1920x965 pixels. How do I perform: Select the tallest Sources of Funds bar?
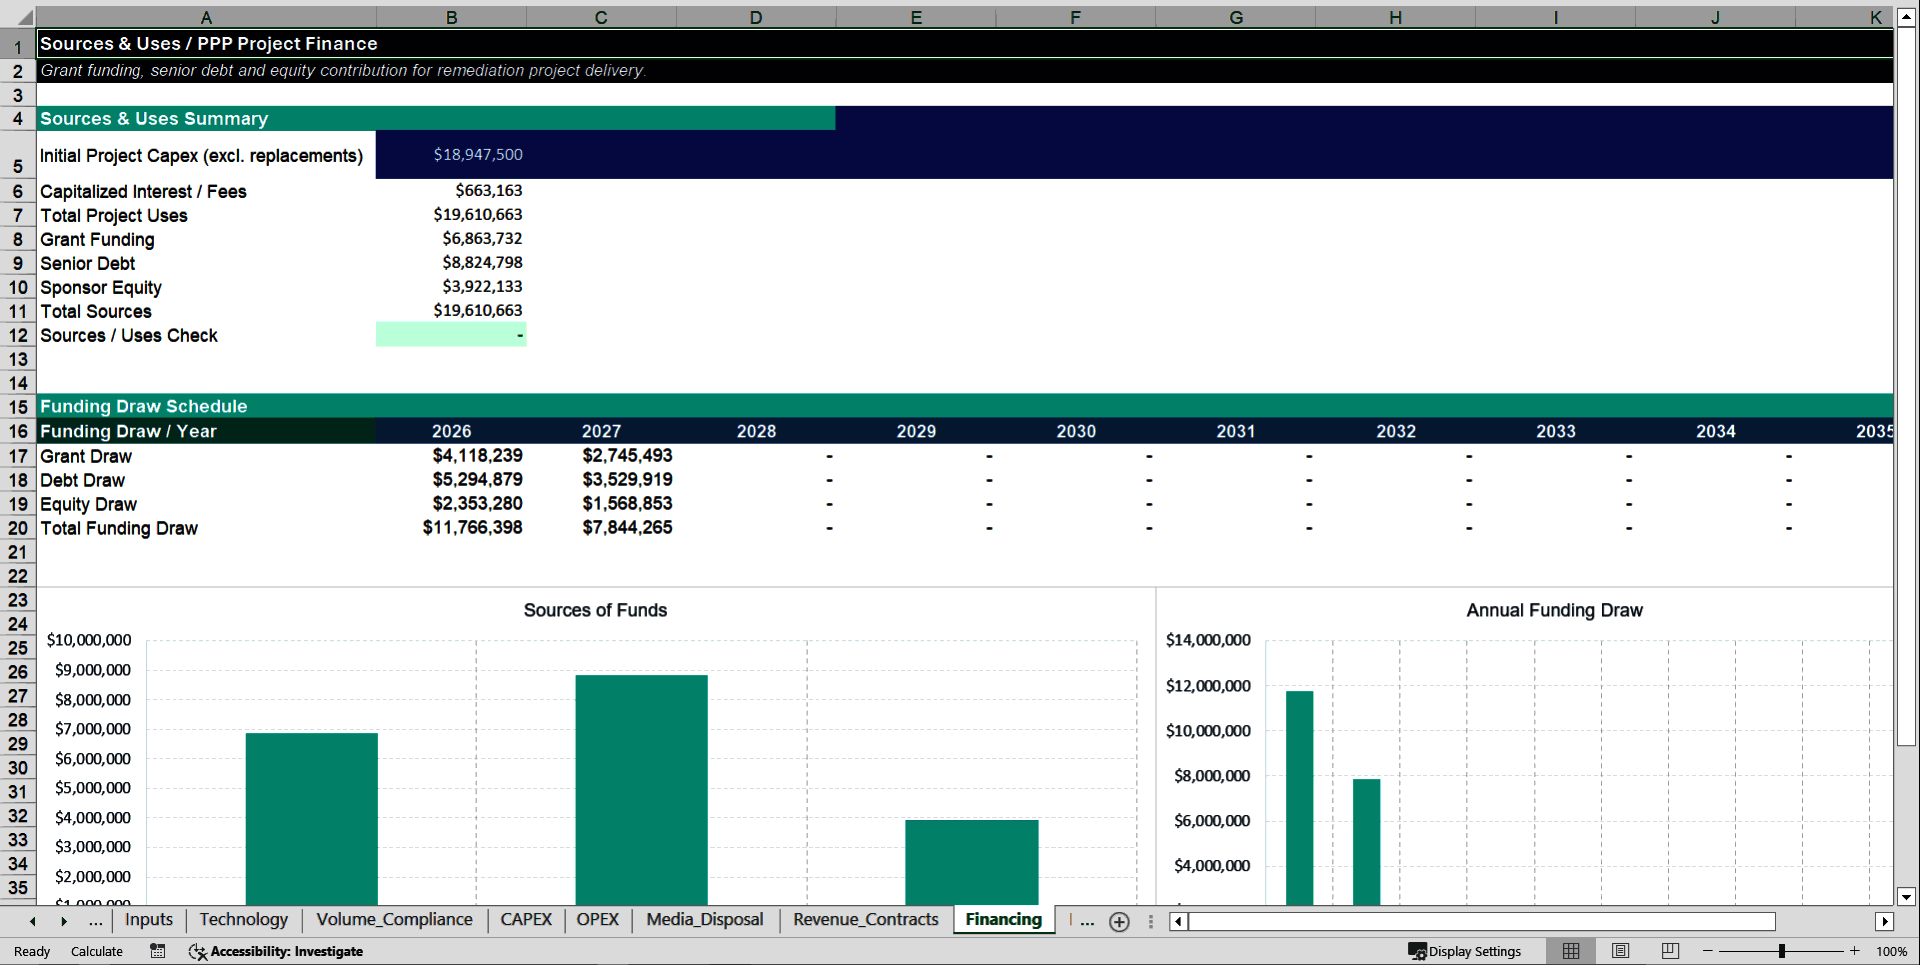(x=641, y=790)
